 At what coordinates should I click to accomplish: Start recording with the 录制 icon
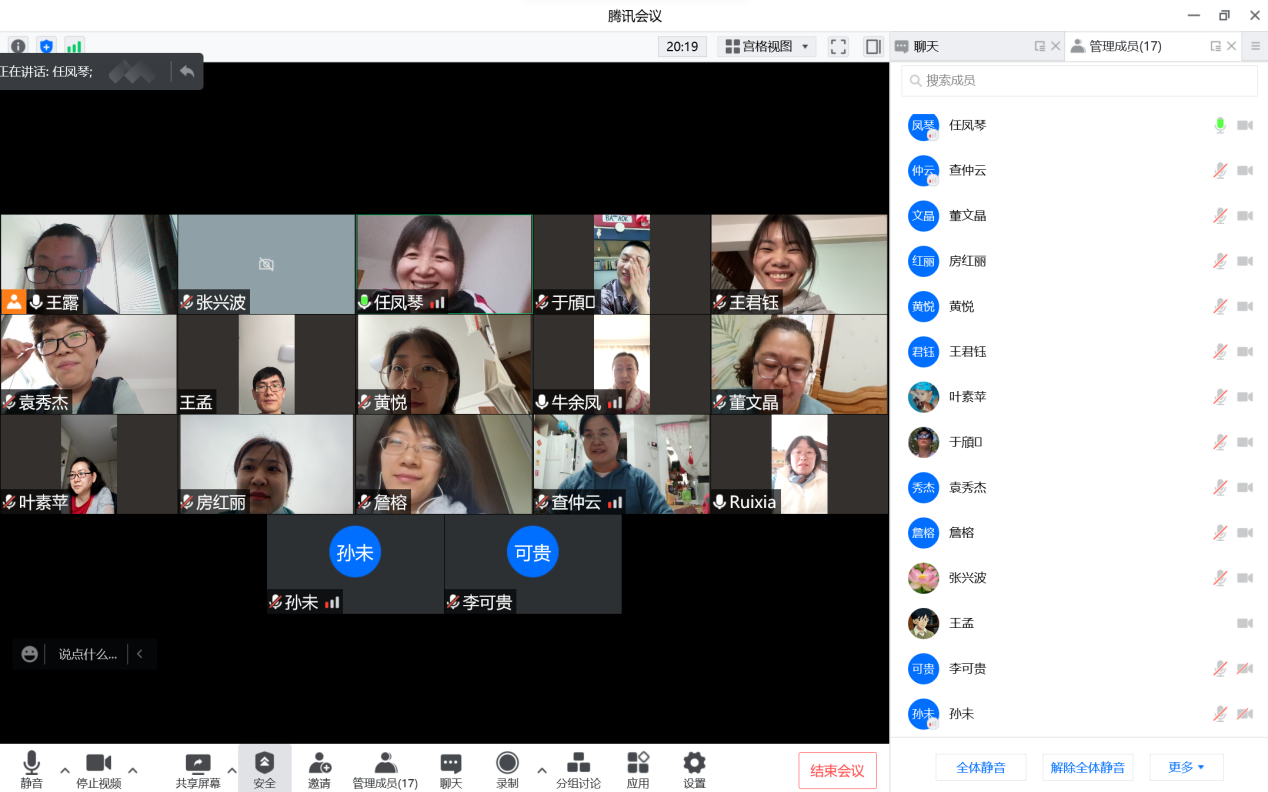point(507,764)
